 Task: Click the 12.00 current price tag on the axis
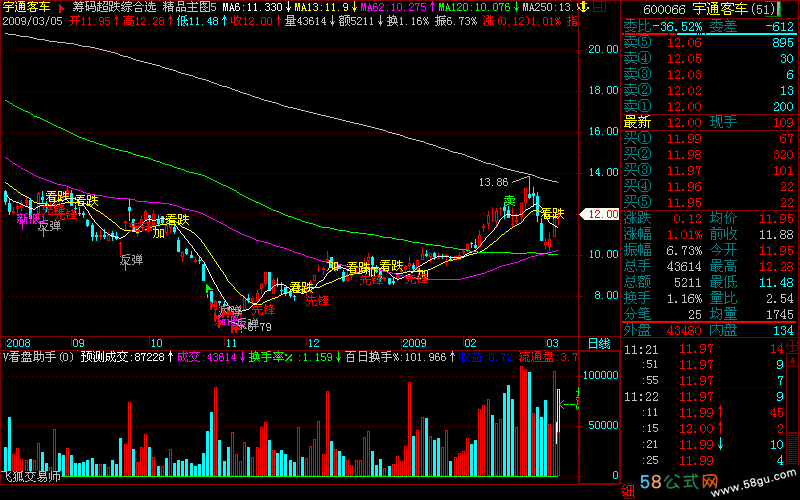tap(601, 214)
